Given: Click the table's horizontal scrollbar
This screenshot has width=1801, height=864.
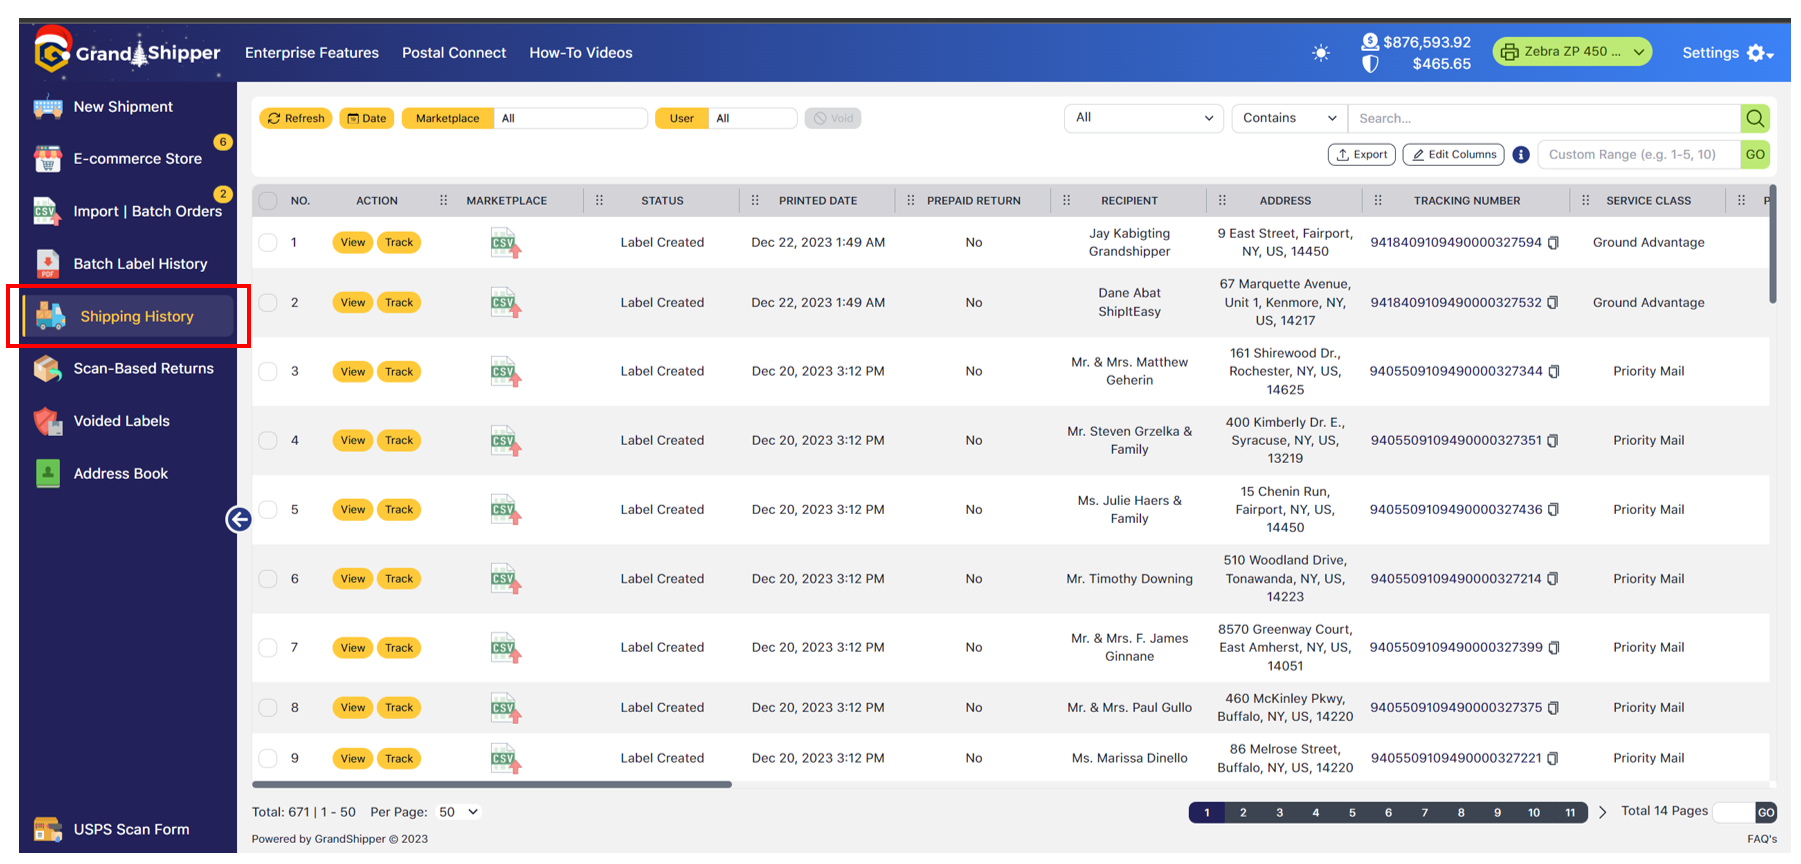Looking at the screenshot, I should click(492, 784).
